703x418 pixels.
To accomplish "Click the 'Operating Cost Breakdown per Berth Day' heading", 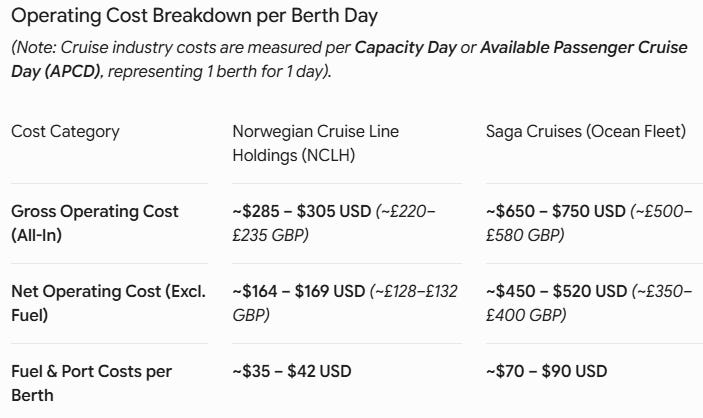I will pos(194,16).
